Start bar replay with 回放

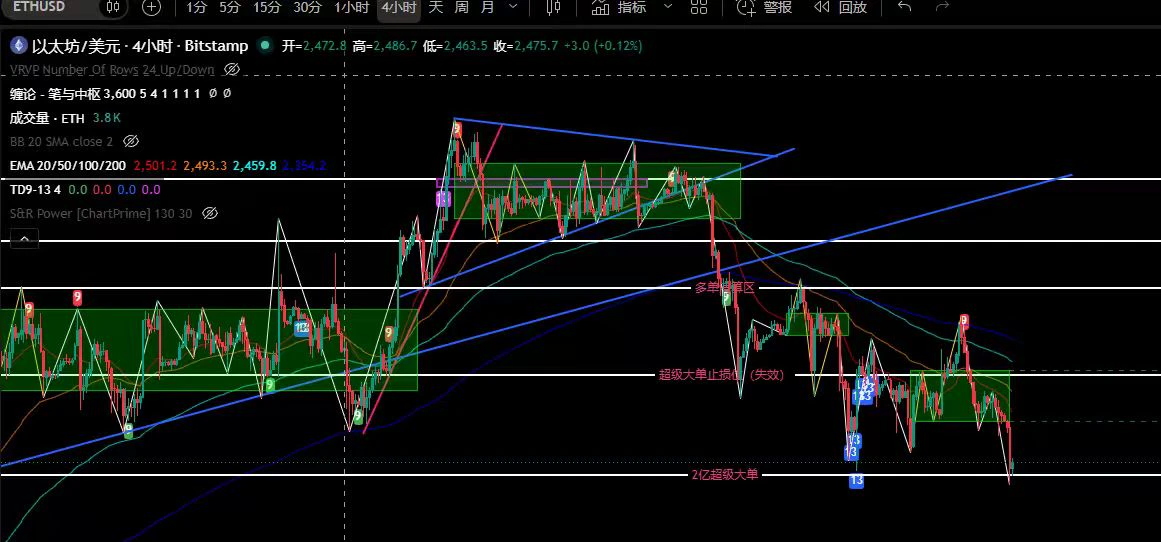coord(840,7)
